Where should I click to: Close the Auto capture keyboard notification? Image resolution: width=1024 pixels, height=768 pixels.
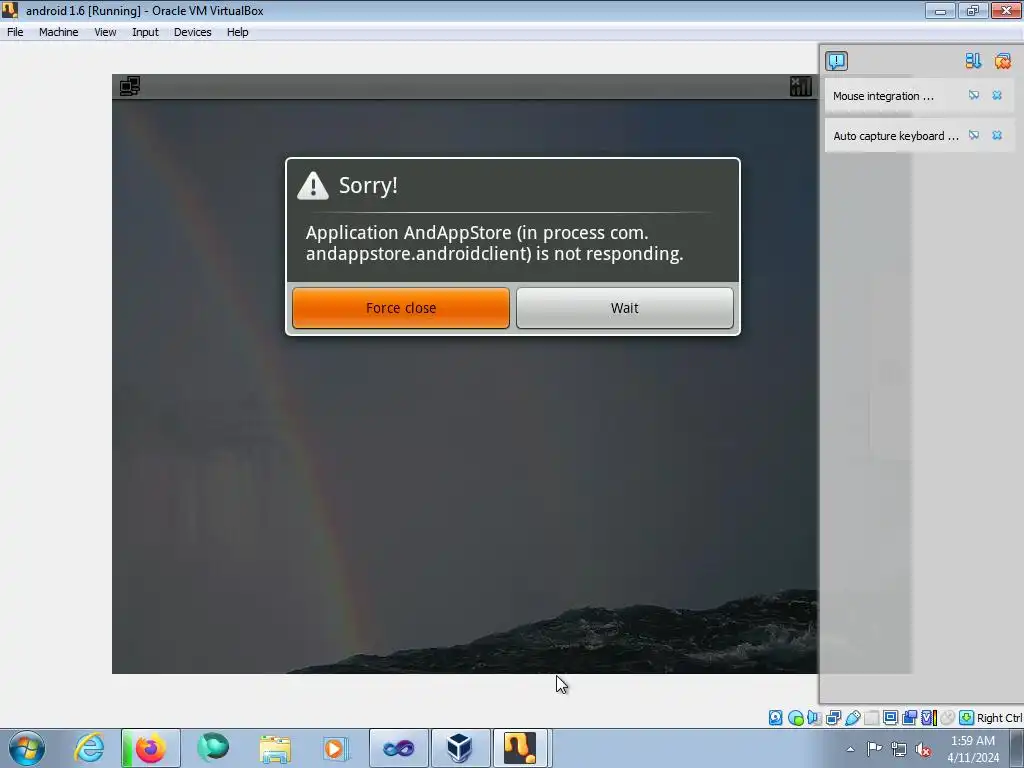coord(997,135)
